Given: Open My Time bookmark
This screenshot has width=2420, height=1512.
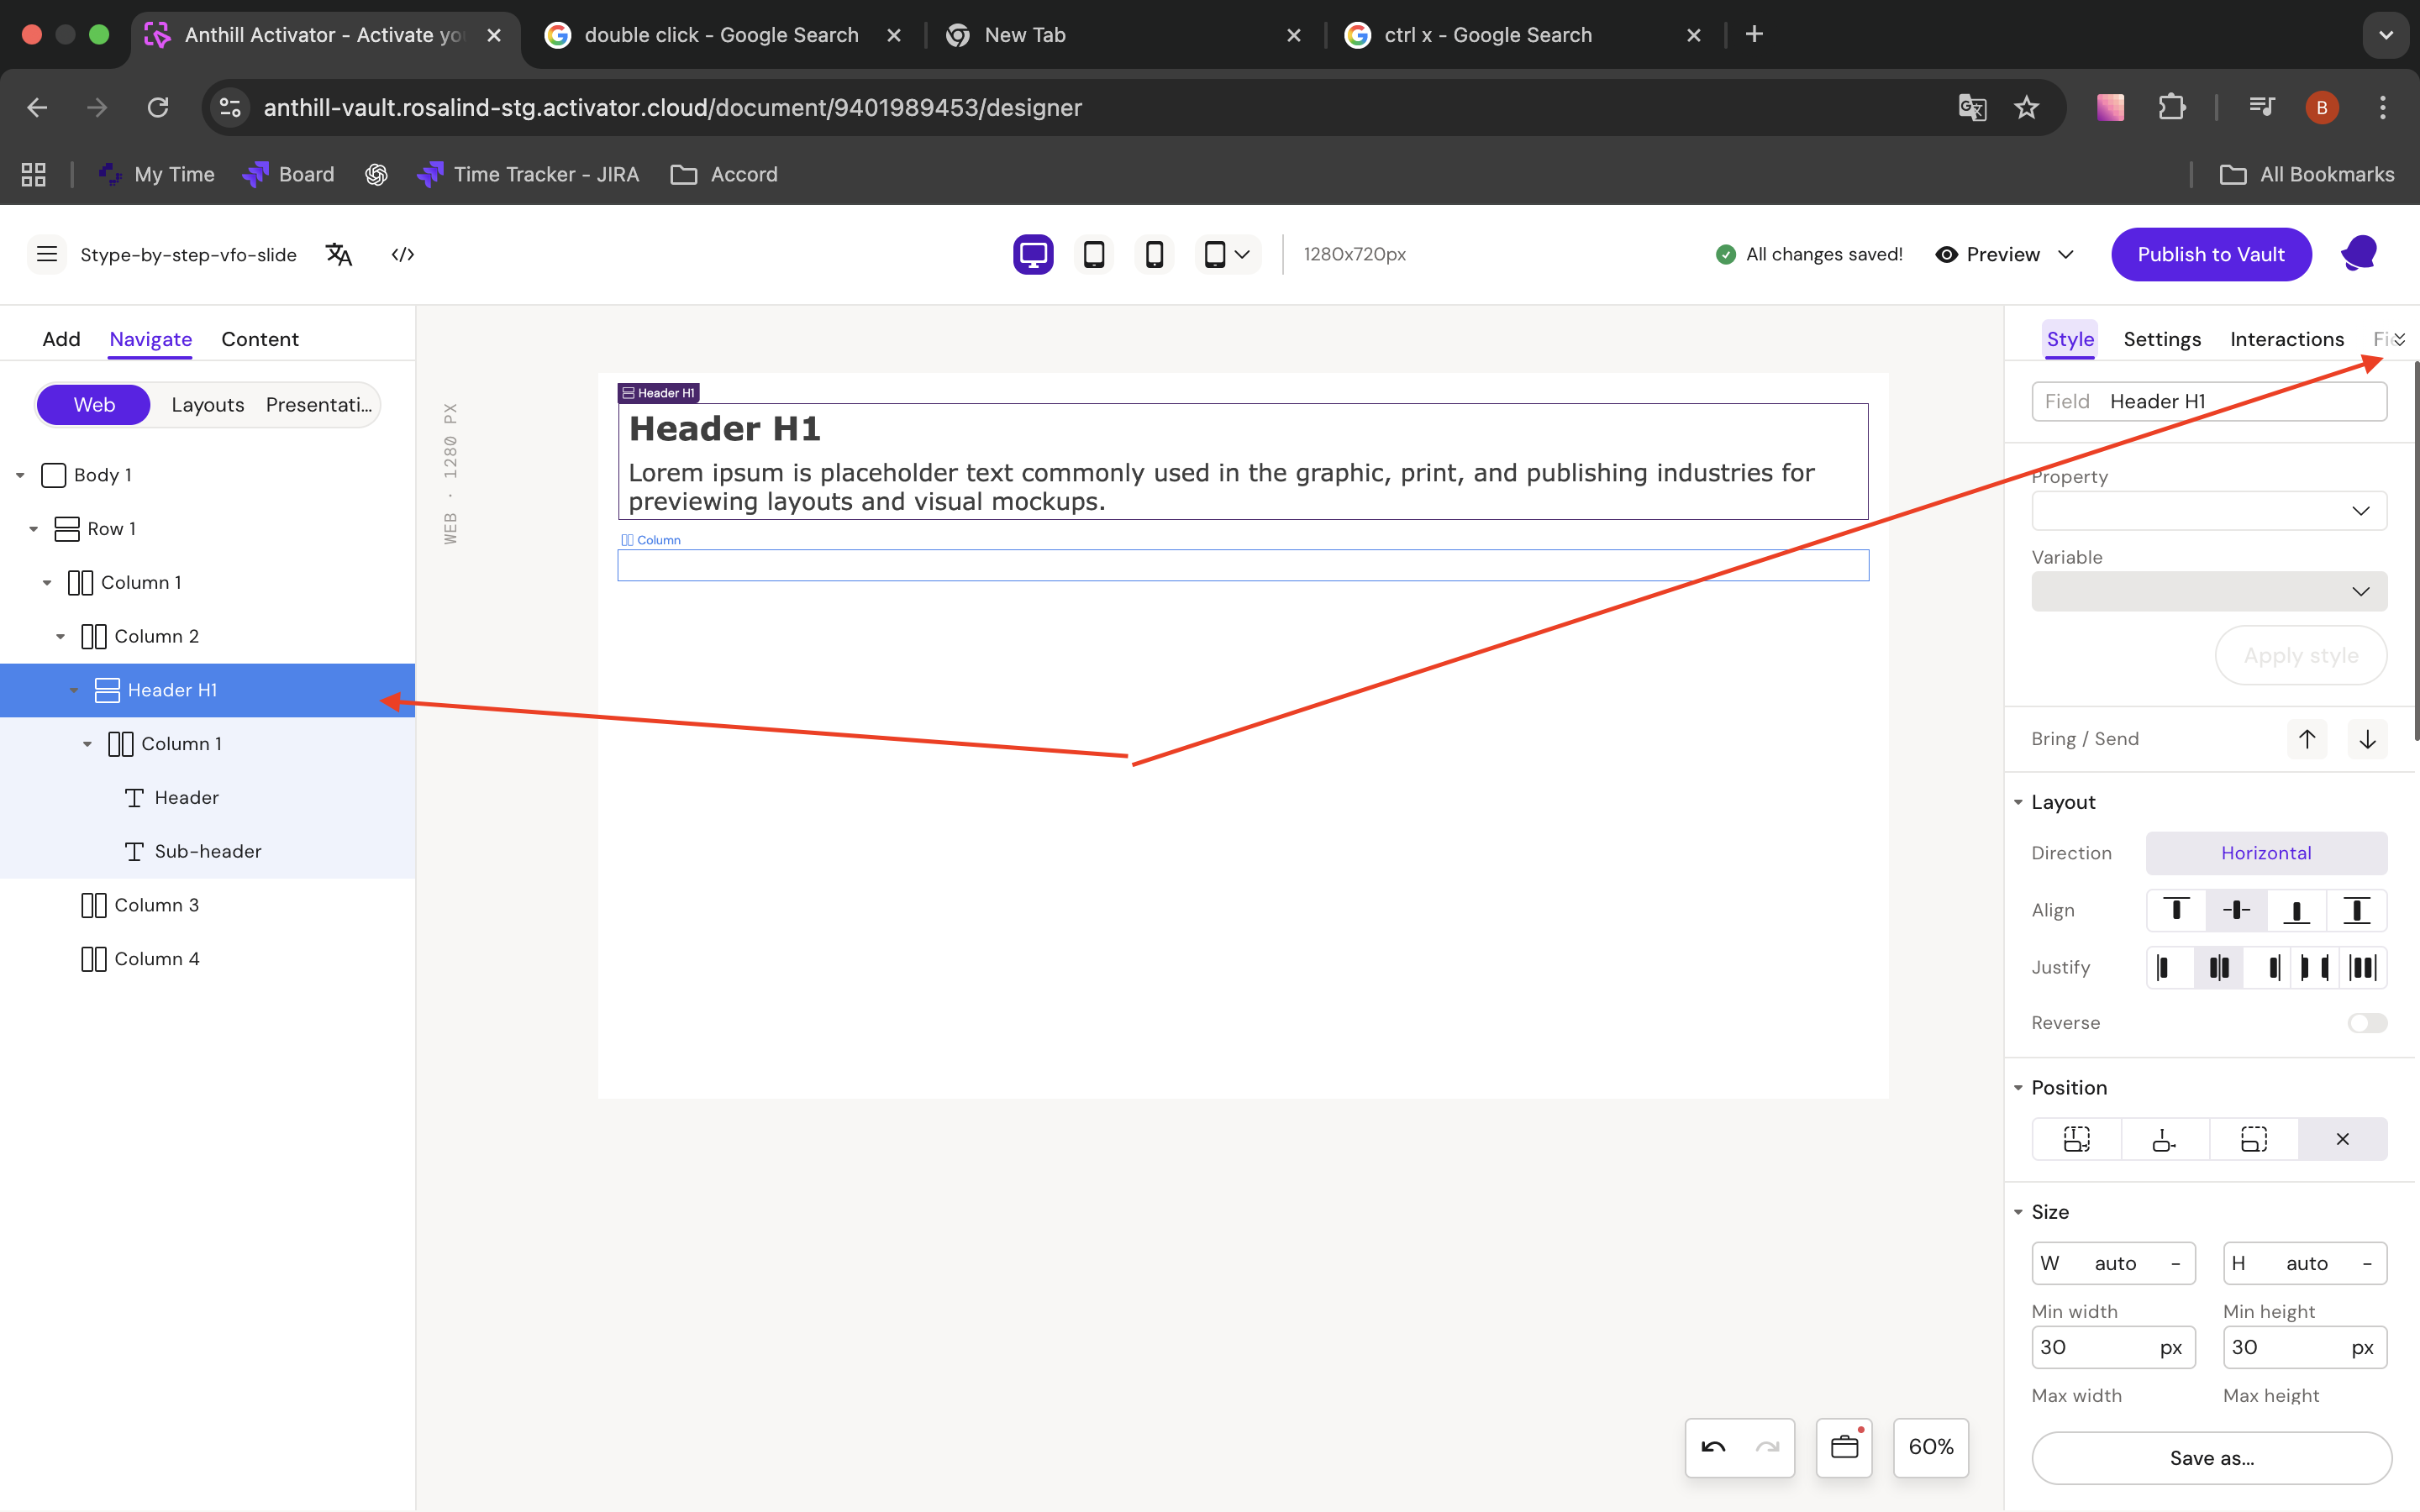Looking at the screenshot, I should (x=157, y=174).
